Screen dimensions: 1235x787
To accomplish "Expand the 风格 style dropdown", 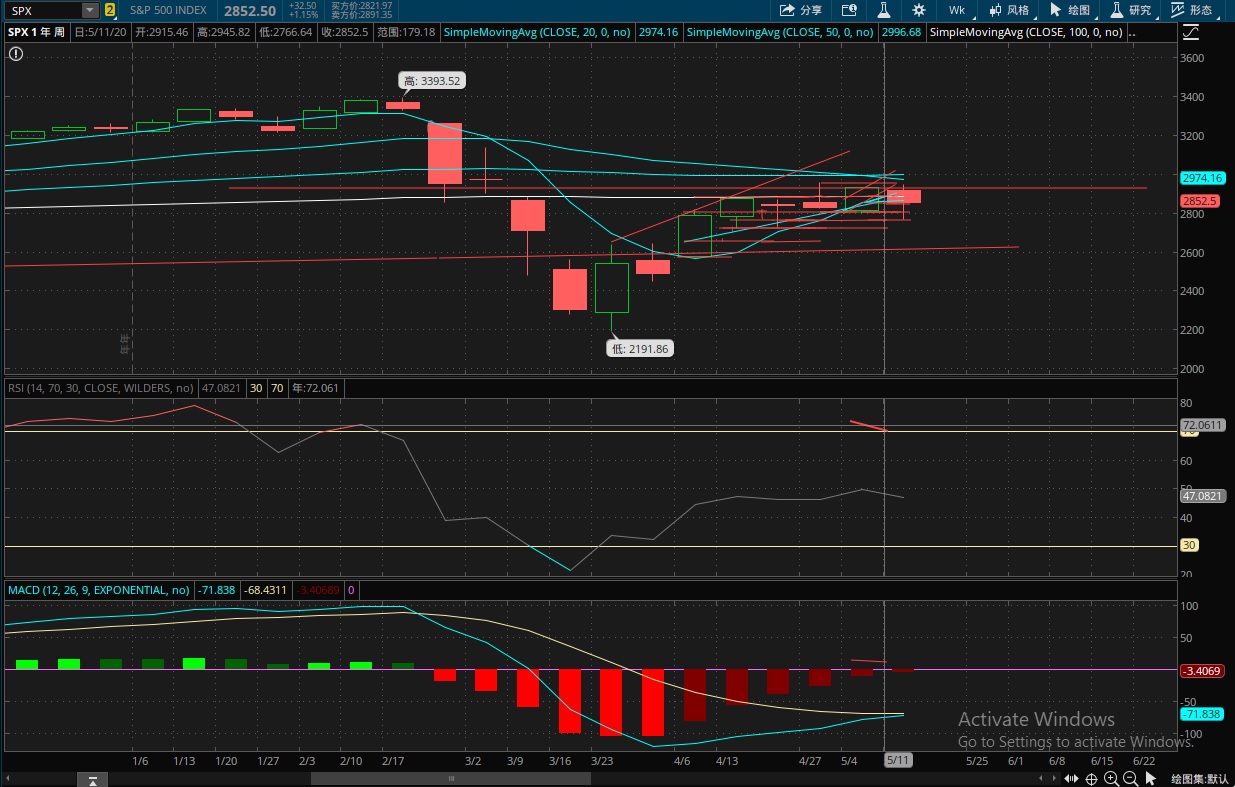I will click(1009, 10).
